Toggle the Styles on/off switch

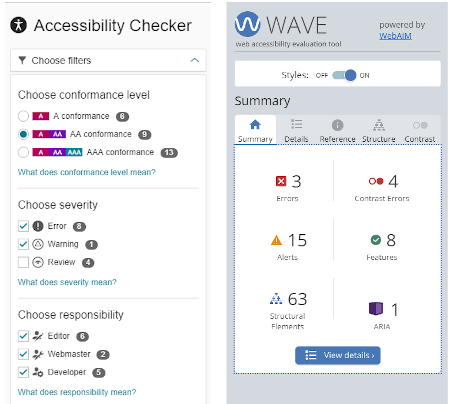(x=344, y=75)
